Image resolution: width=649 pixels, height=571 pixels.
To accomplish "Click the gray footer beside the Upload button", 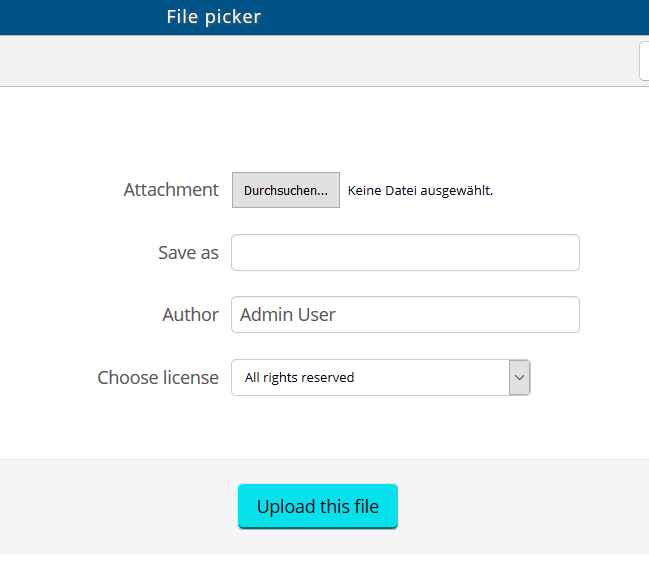I will click(520, 507).
